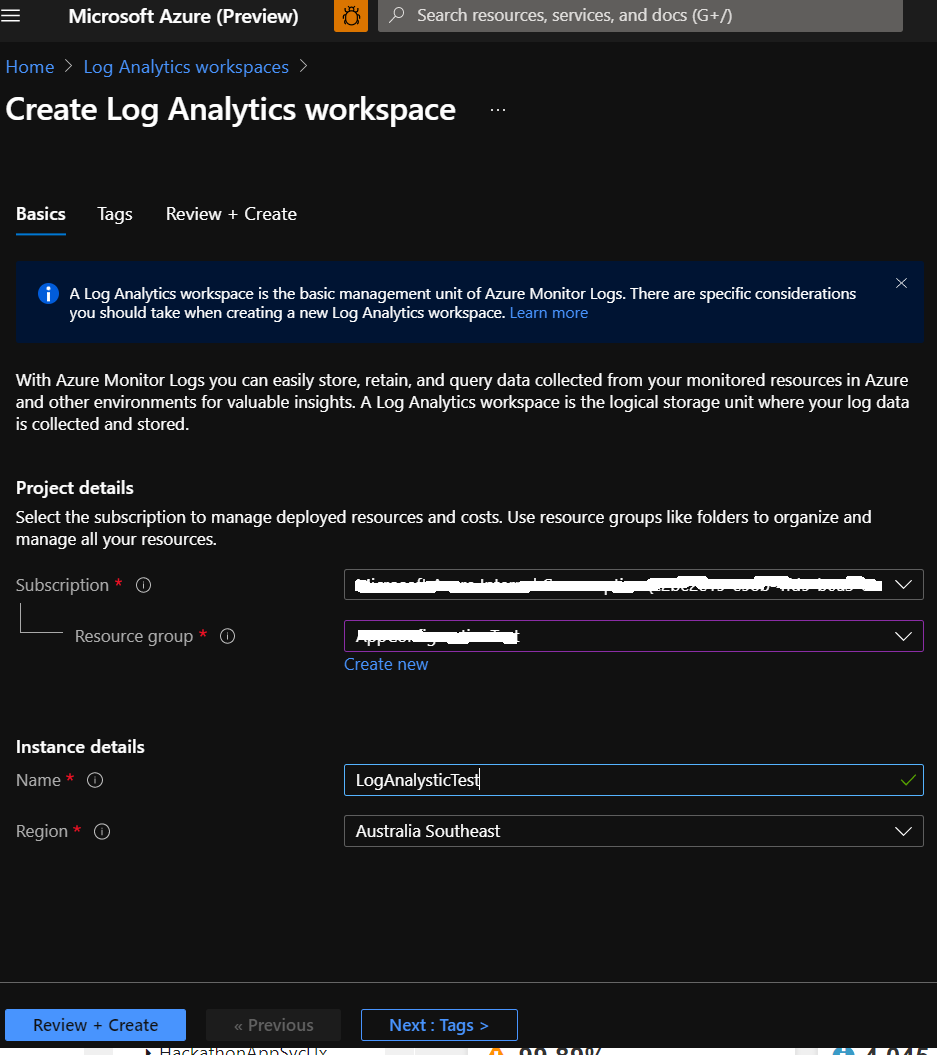Click Create new resource group link
The image size is (937, 1055).
[386, 664]
